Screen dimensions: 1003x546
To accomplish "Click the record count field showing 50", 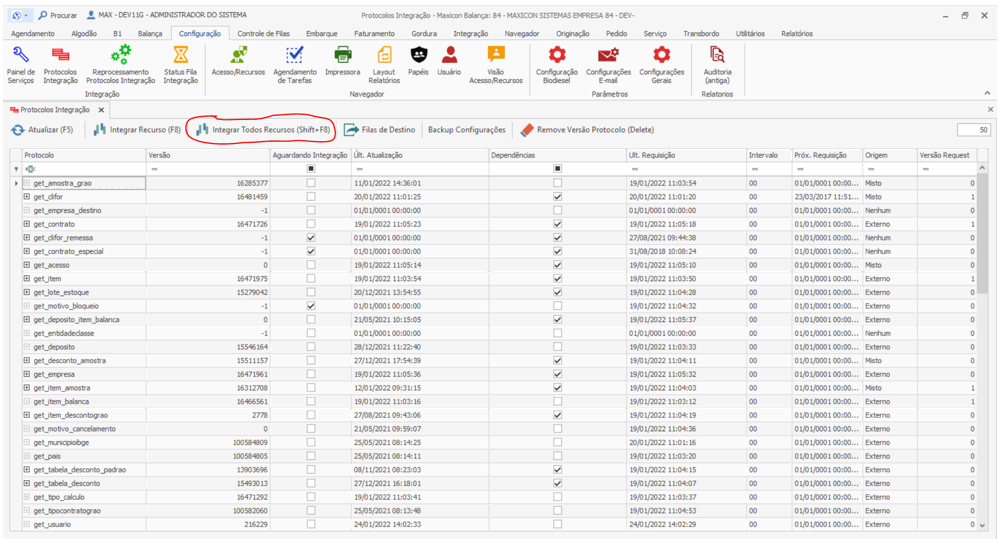I will 974,130.
